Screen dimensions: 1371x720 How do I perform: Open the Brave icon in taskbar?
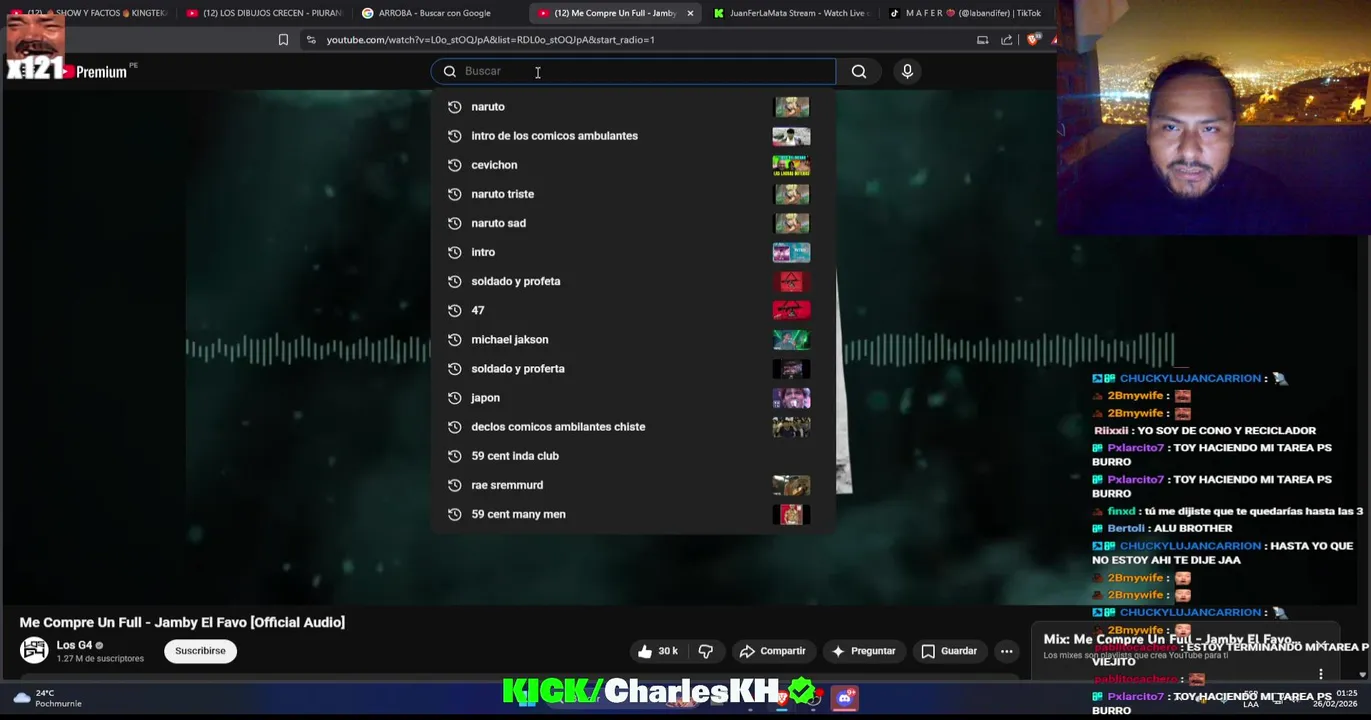click(781, 698)
